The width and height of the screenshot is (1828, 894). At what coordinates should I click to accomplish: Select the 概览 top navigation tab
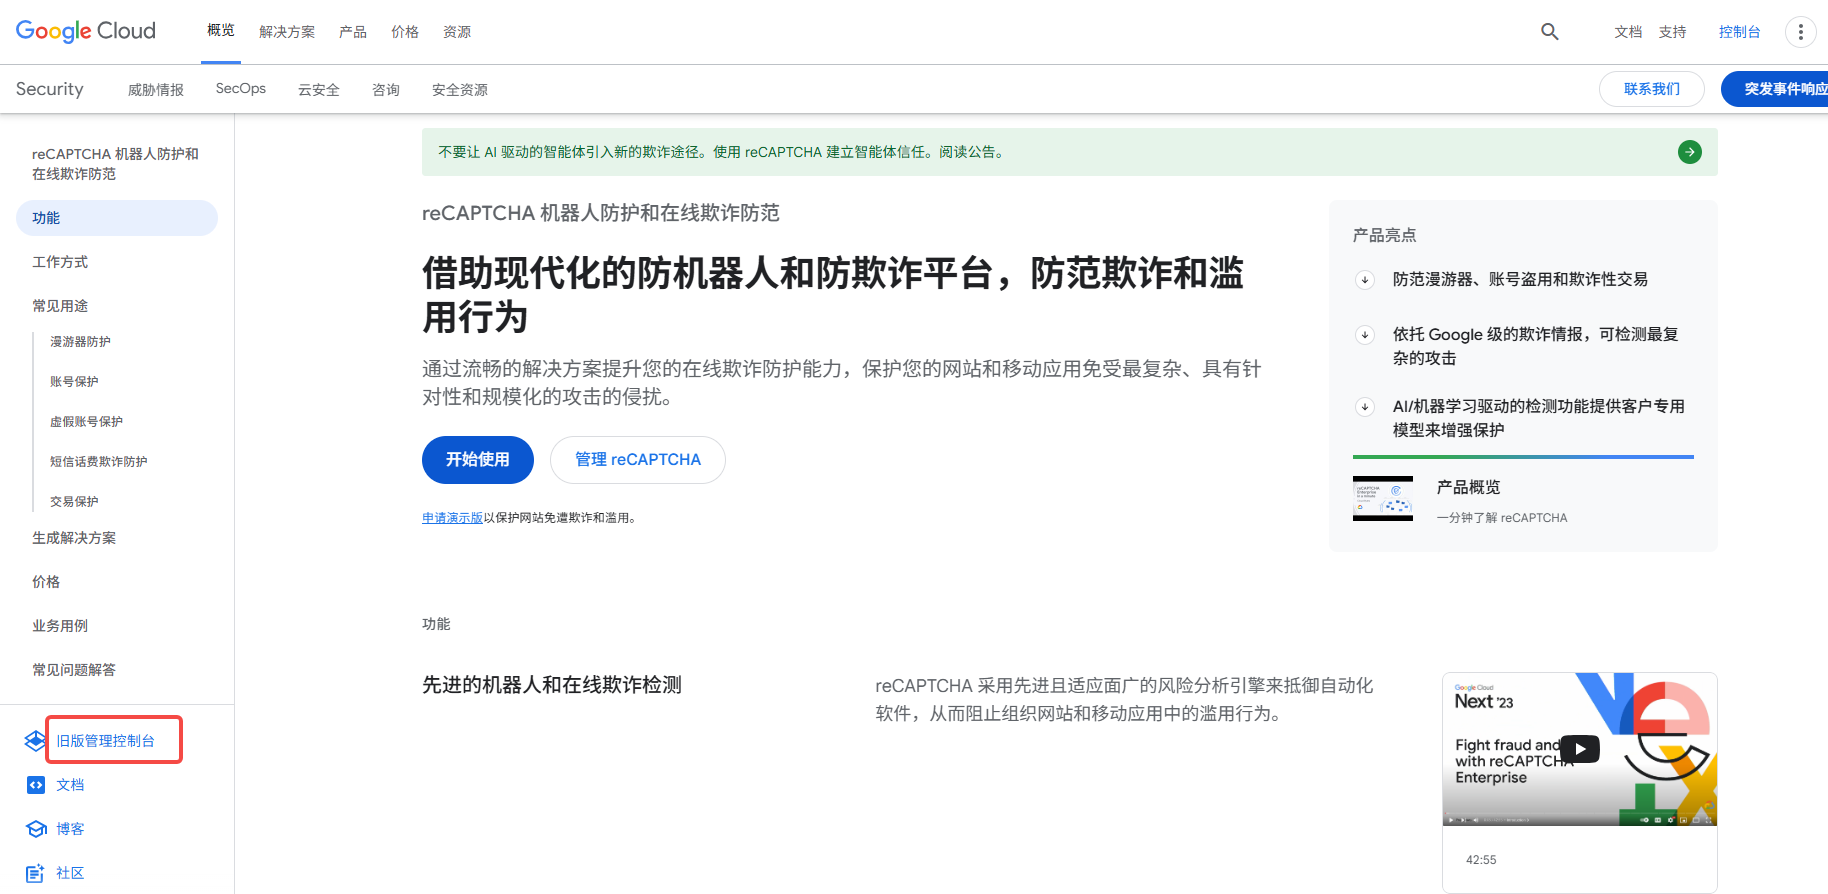(x=221, y=31)
